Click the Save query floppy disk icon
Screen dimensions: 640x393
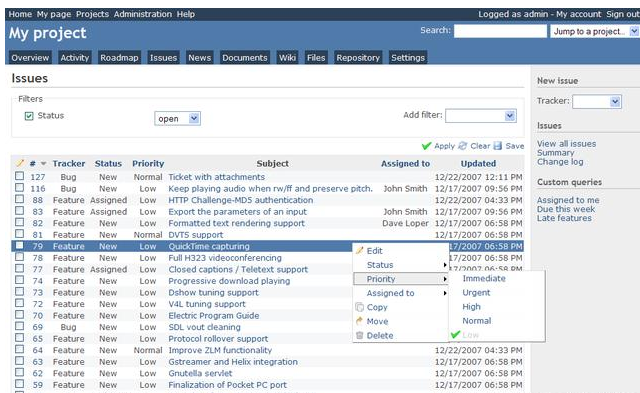click(x=498, y=146)
